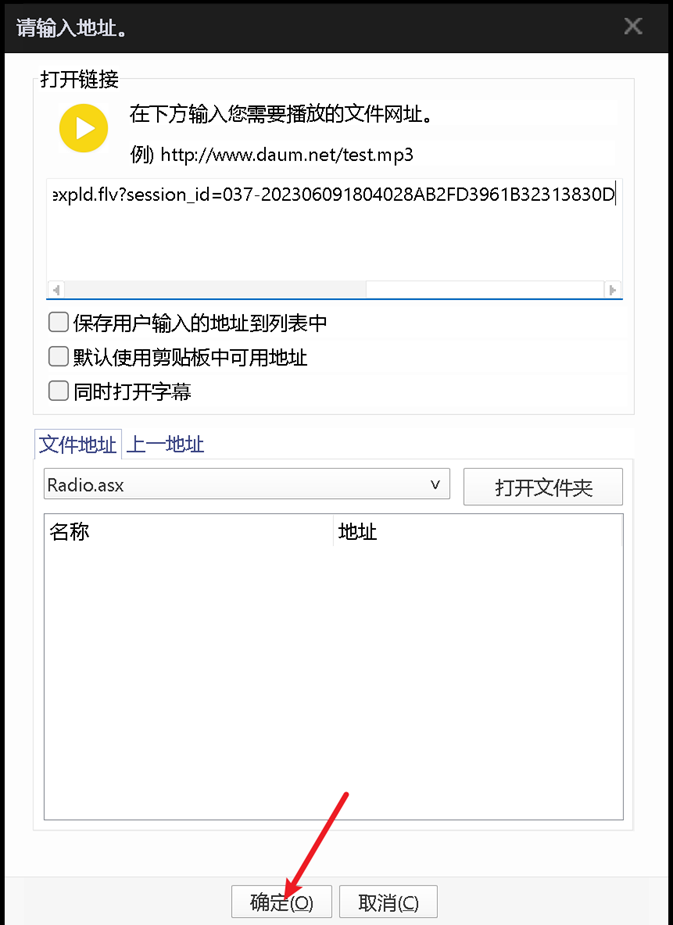
Task: Switch to the 上一地址 tab
Action: tap(165, 444)
